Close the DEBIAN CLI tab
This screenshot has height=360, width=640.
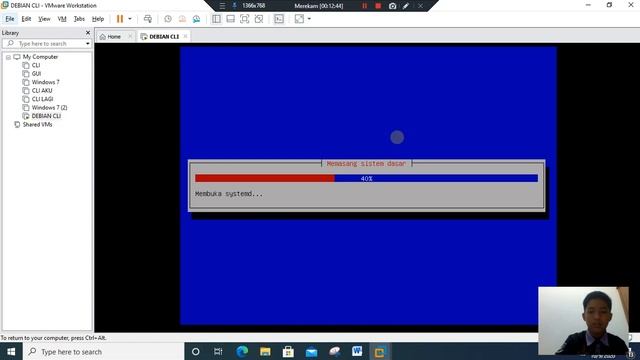click(x=185, y=36)
